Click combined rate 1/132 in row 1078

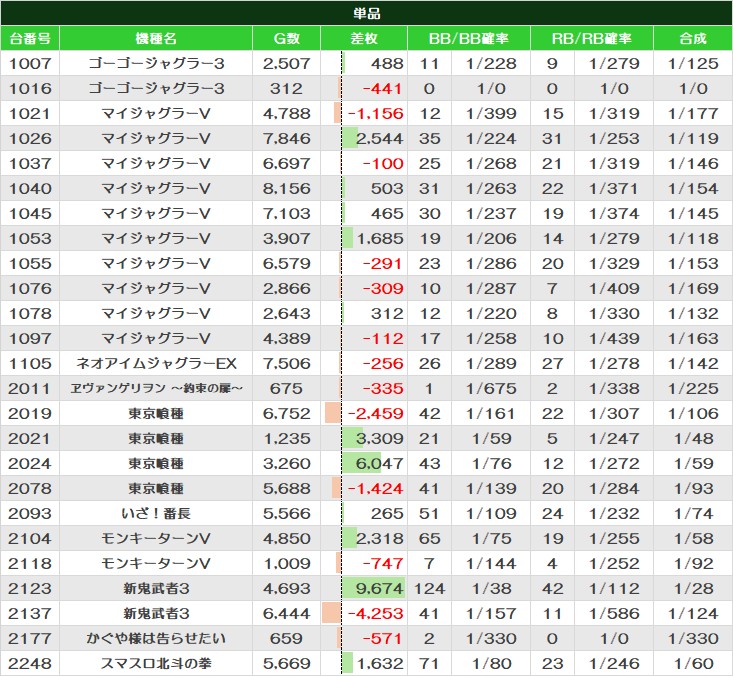[x=693, y=314]
